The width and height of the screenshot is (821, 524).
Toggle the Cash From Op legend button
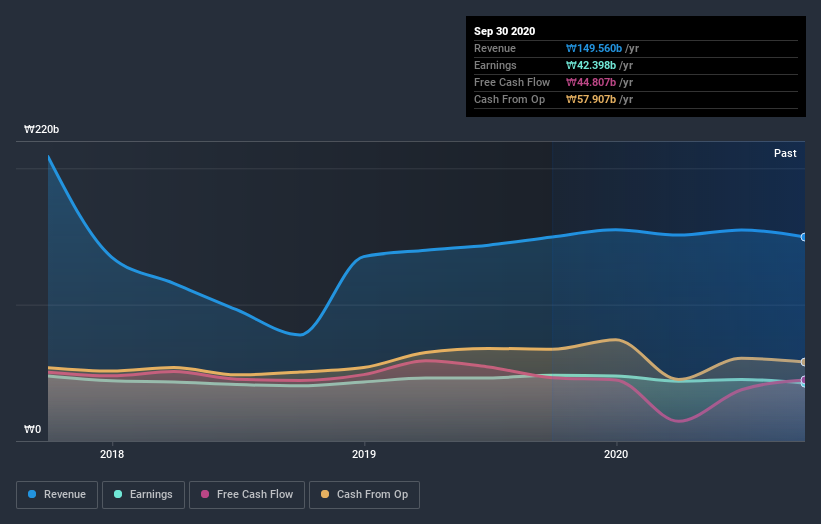(364, 495)
